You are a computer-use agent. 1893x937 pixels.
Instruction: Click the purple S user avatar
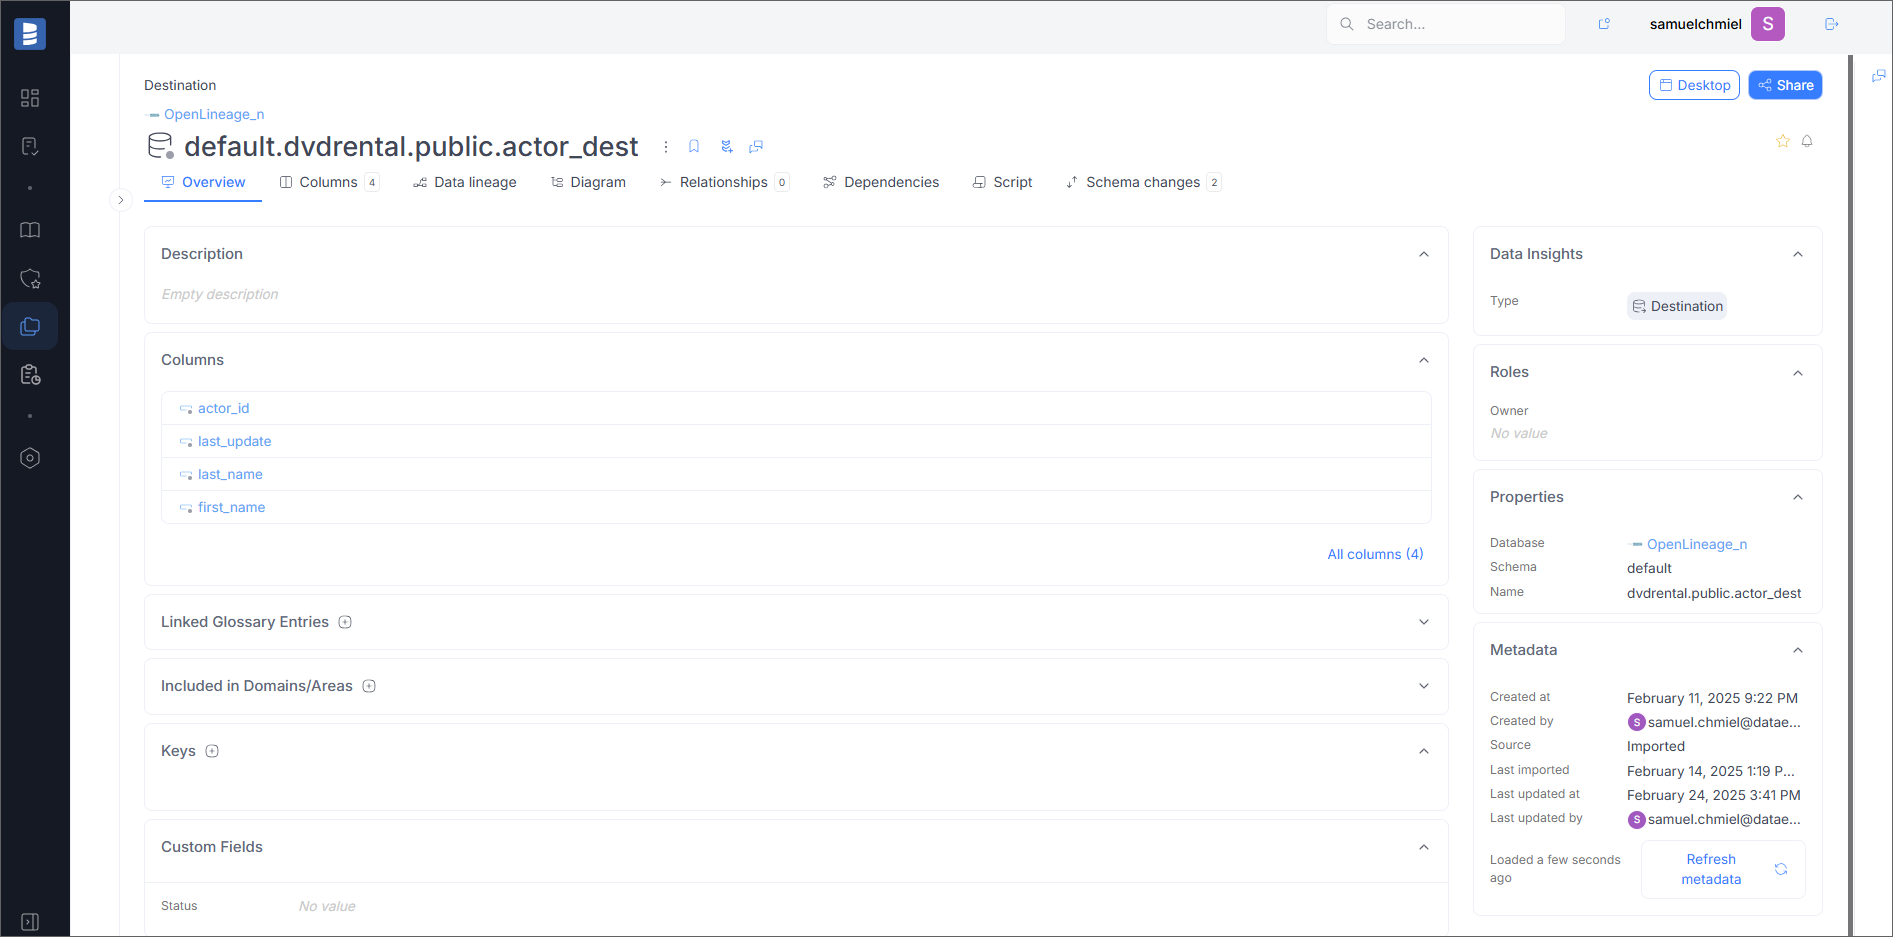1768,24
